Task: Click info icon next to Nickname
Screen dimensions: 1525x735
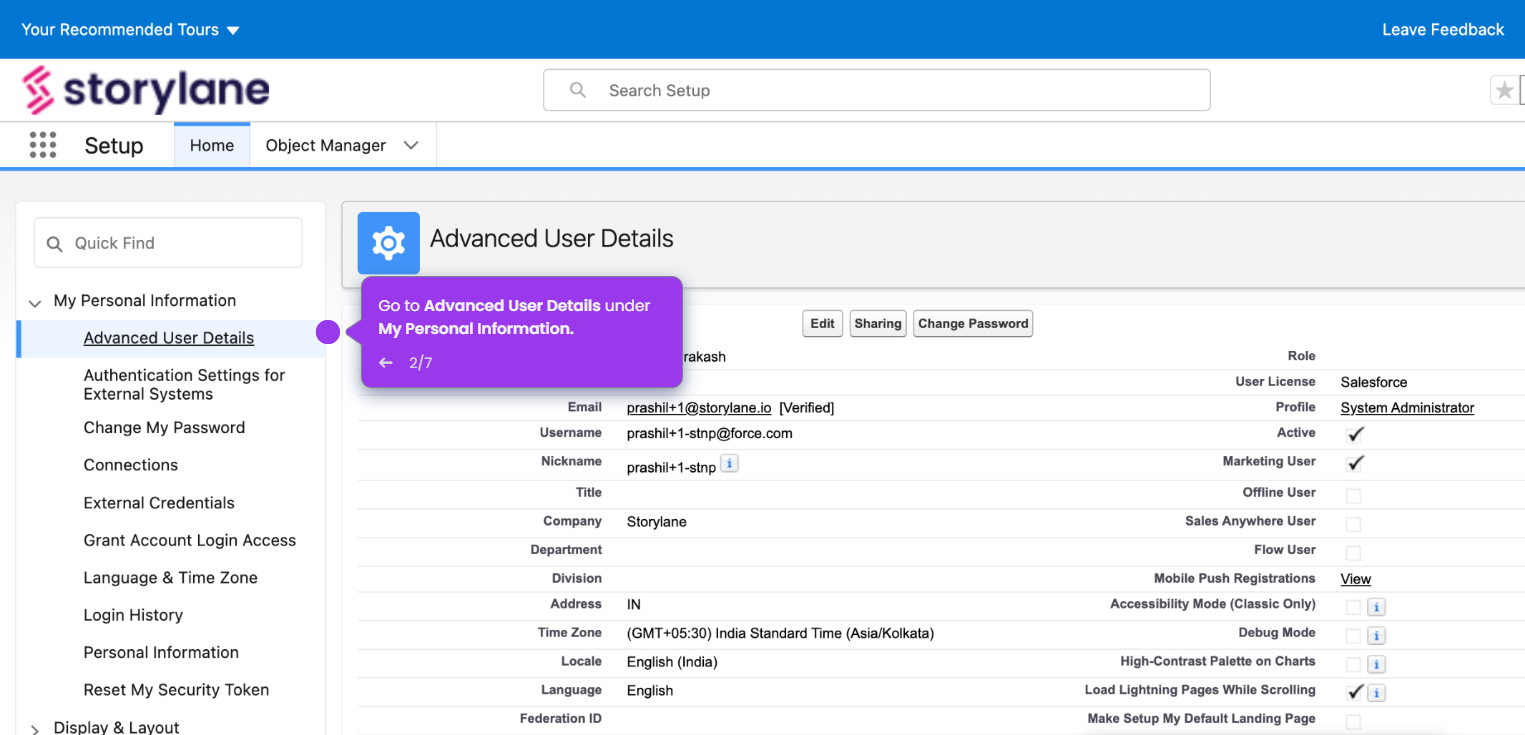Action: (x=730, y=464)
